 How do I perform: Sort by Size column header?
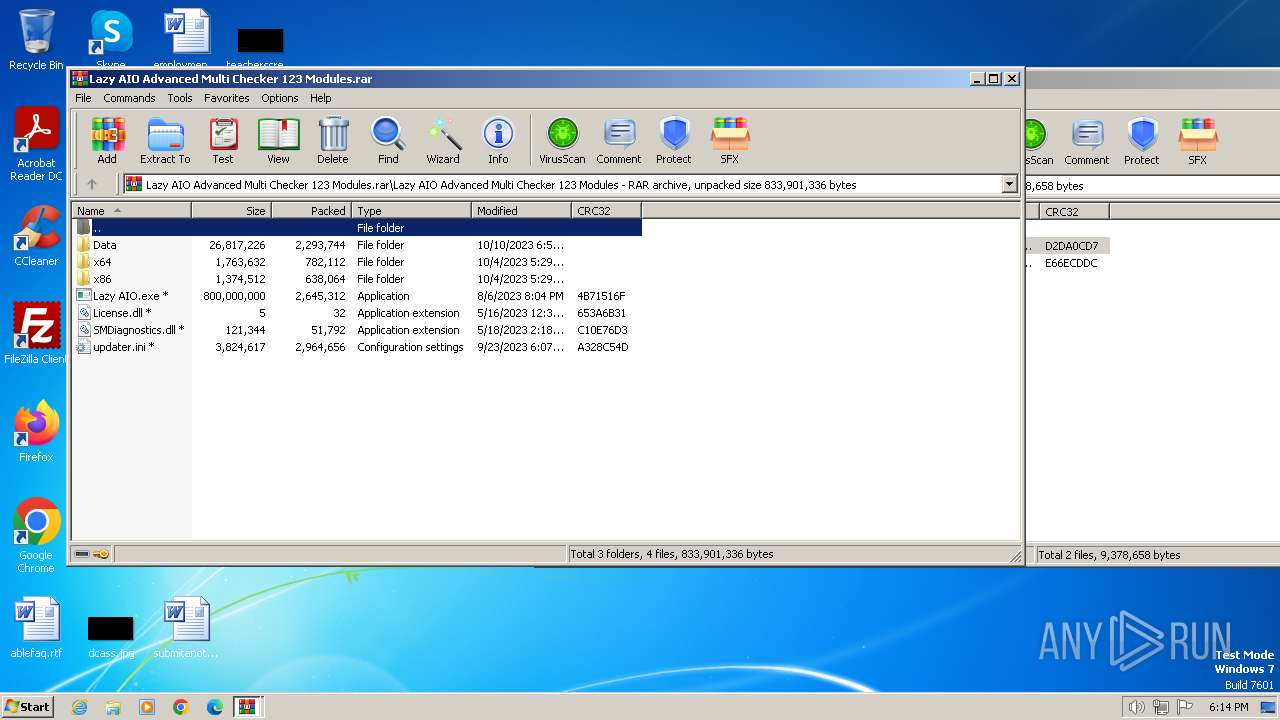(231, 211)
